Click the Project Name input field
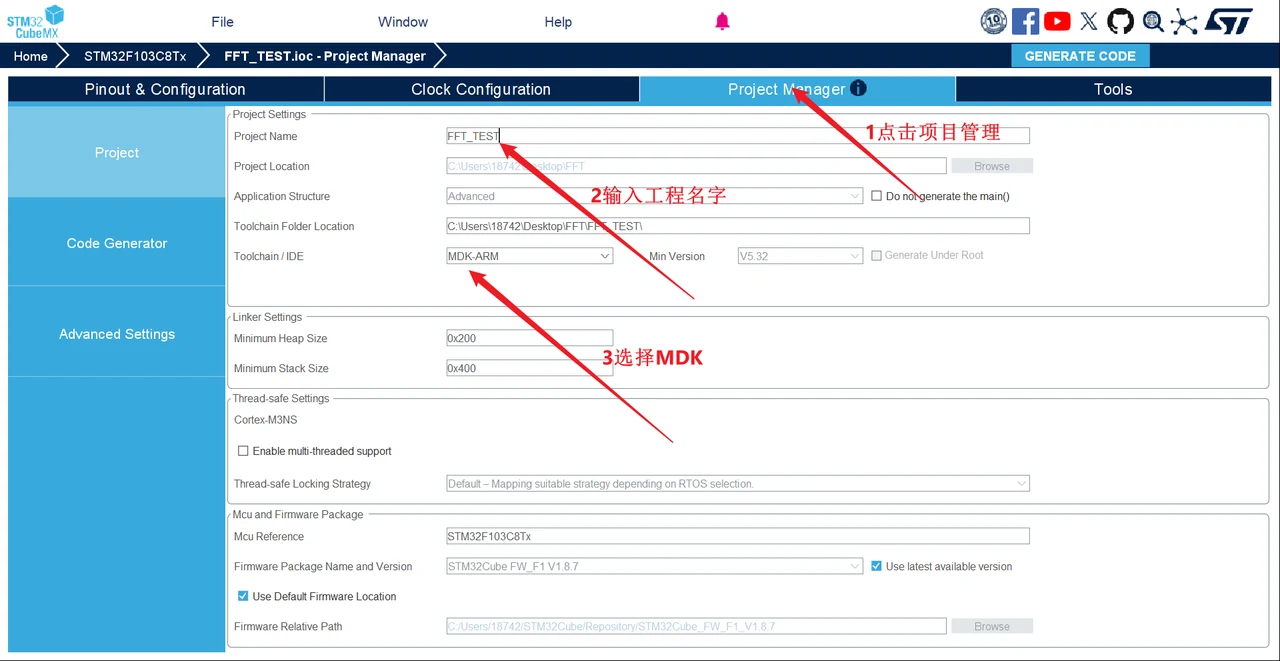Viewport: 1280px width, 661px height. tap(738, 136)
